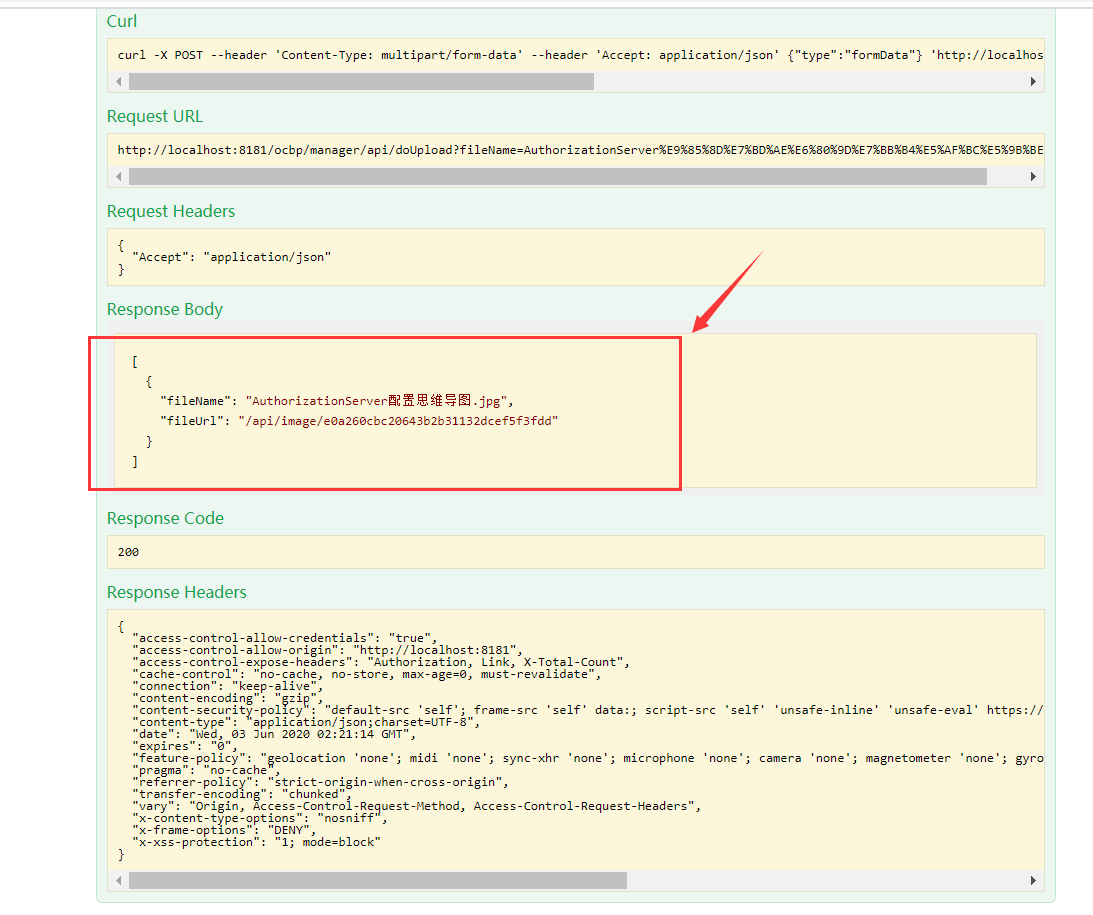Click the content-type application/json header line

[x=306, y=722]
